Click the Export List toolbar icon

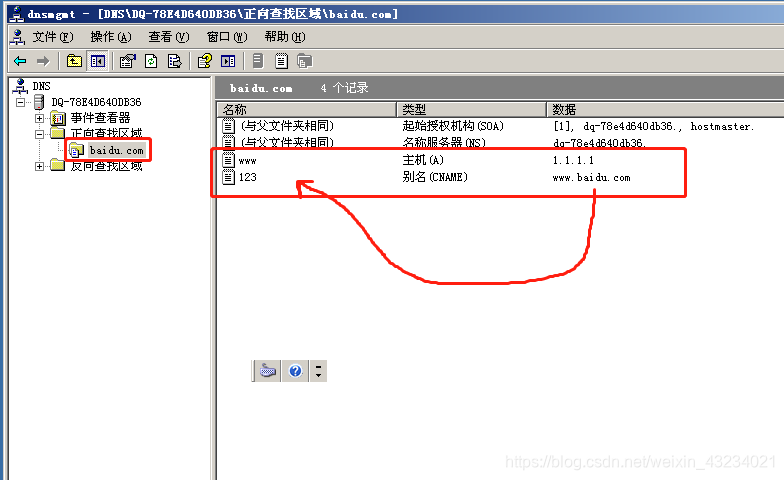tap(174, 61)
